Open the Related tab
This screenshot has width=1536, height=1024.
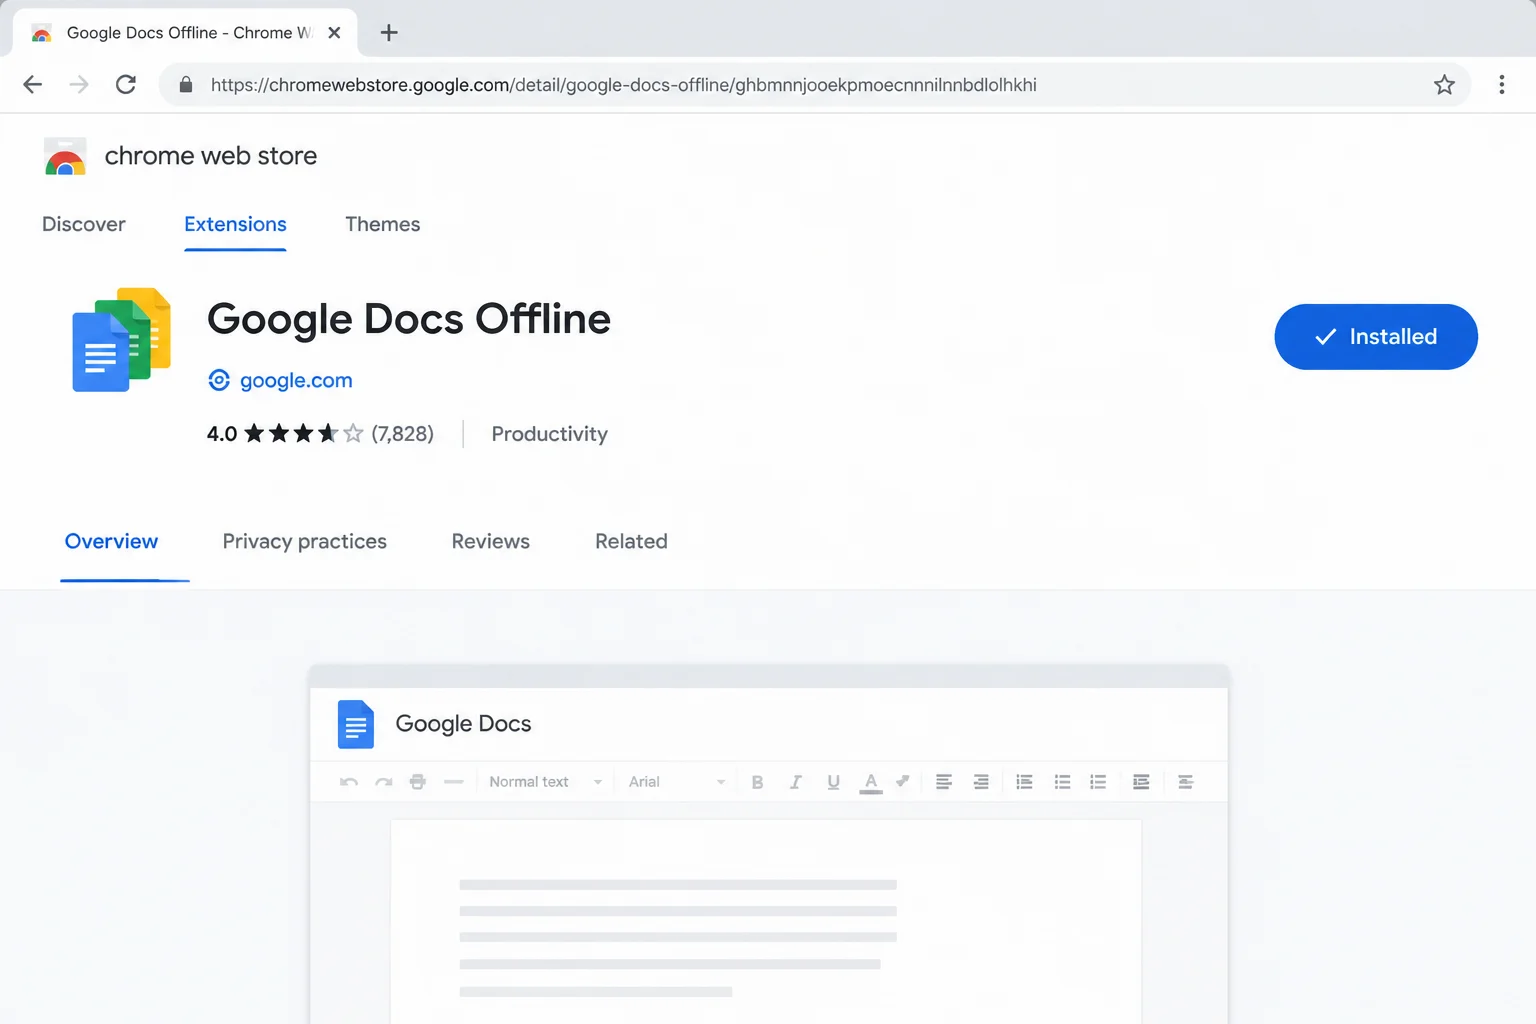pos(631,541)
